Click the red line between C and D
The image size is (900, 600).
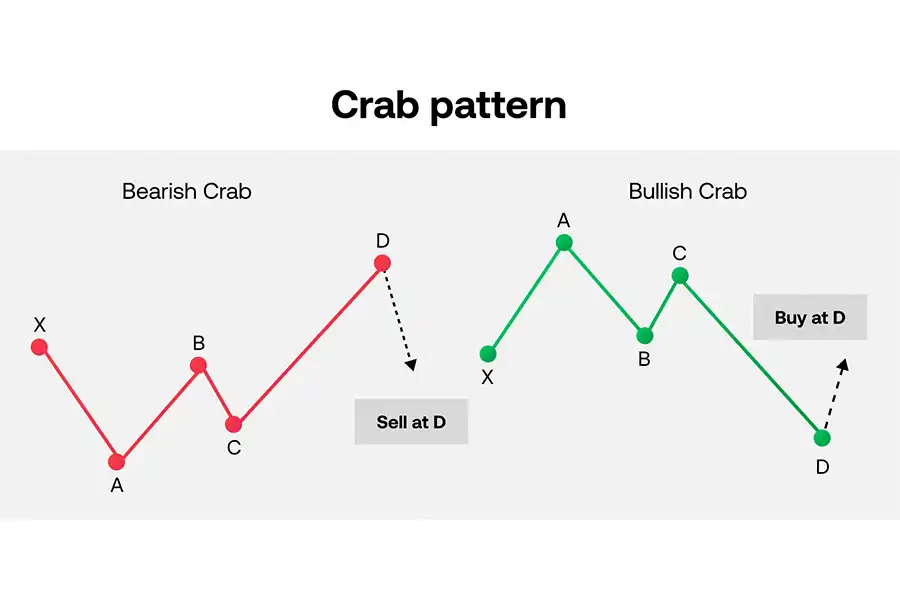[308, 344]
